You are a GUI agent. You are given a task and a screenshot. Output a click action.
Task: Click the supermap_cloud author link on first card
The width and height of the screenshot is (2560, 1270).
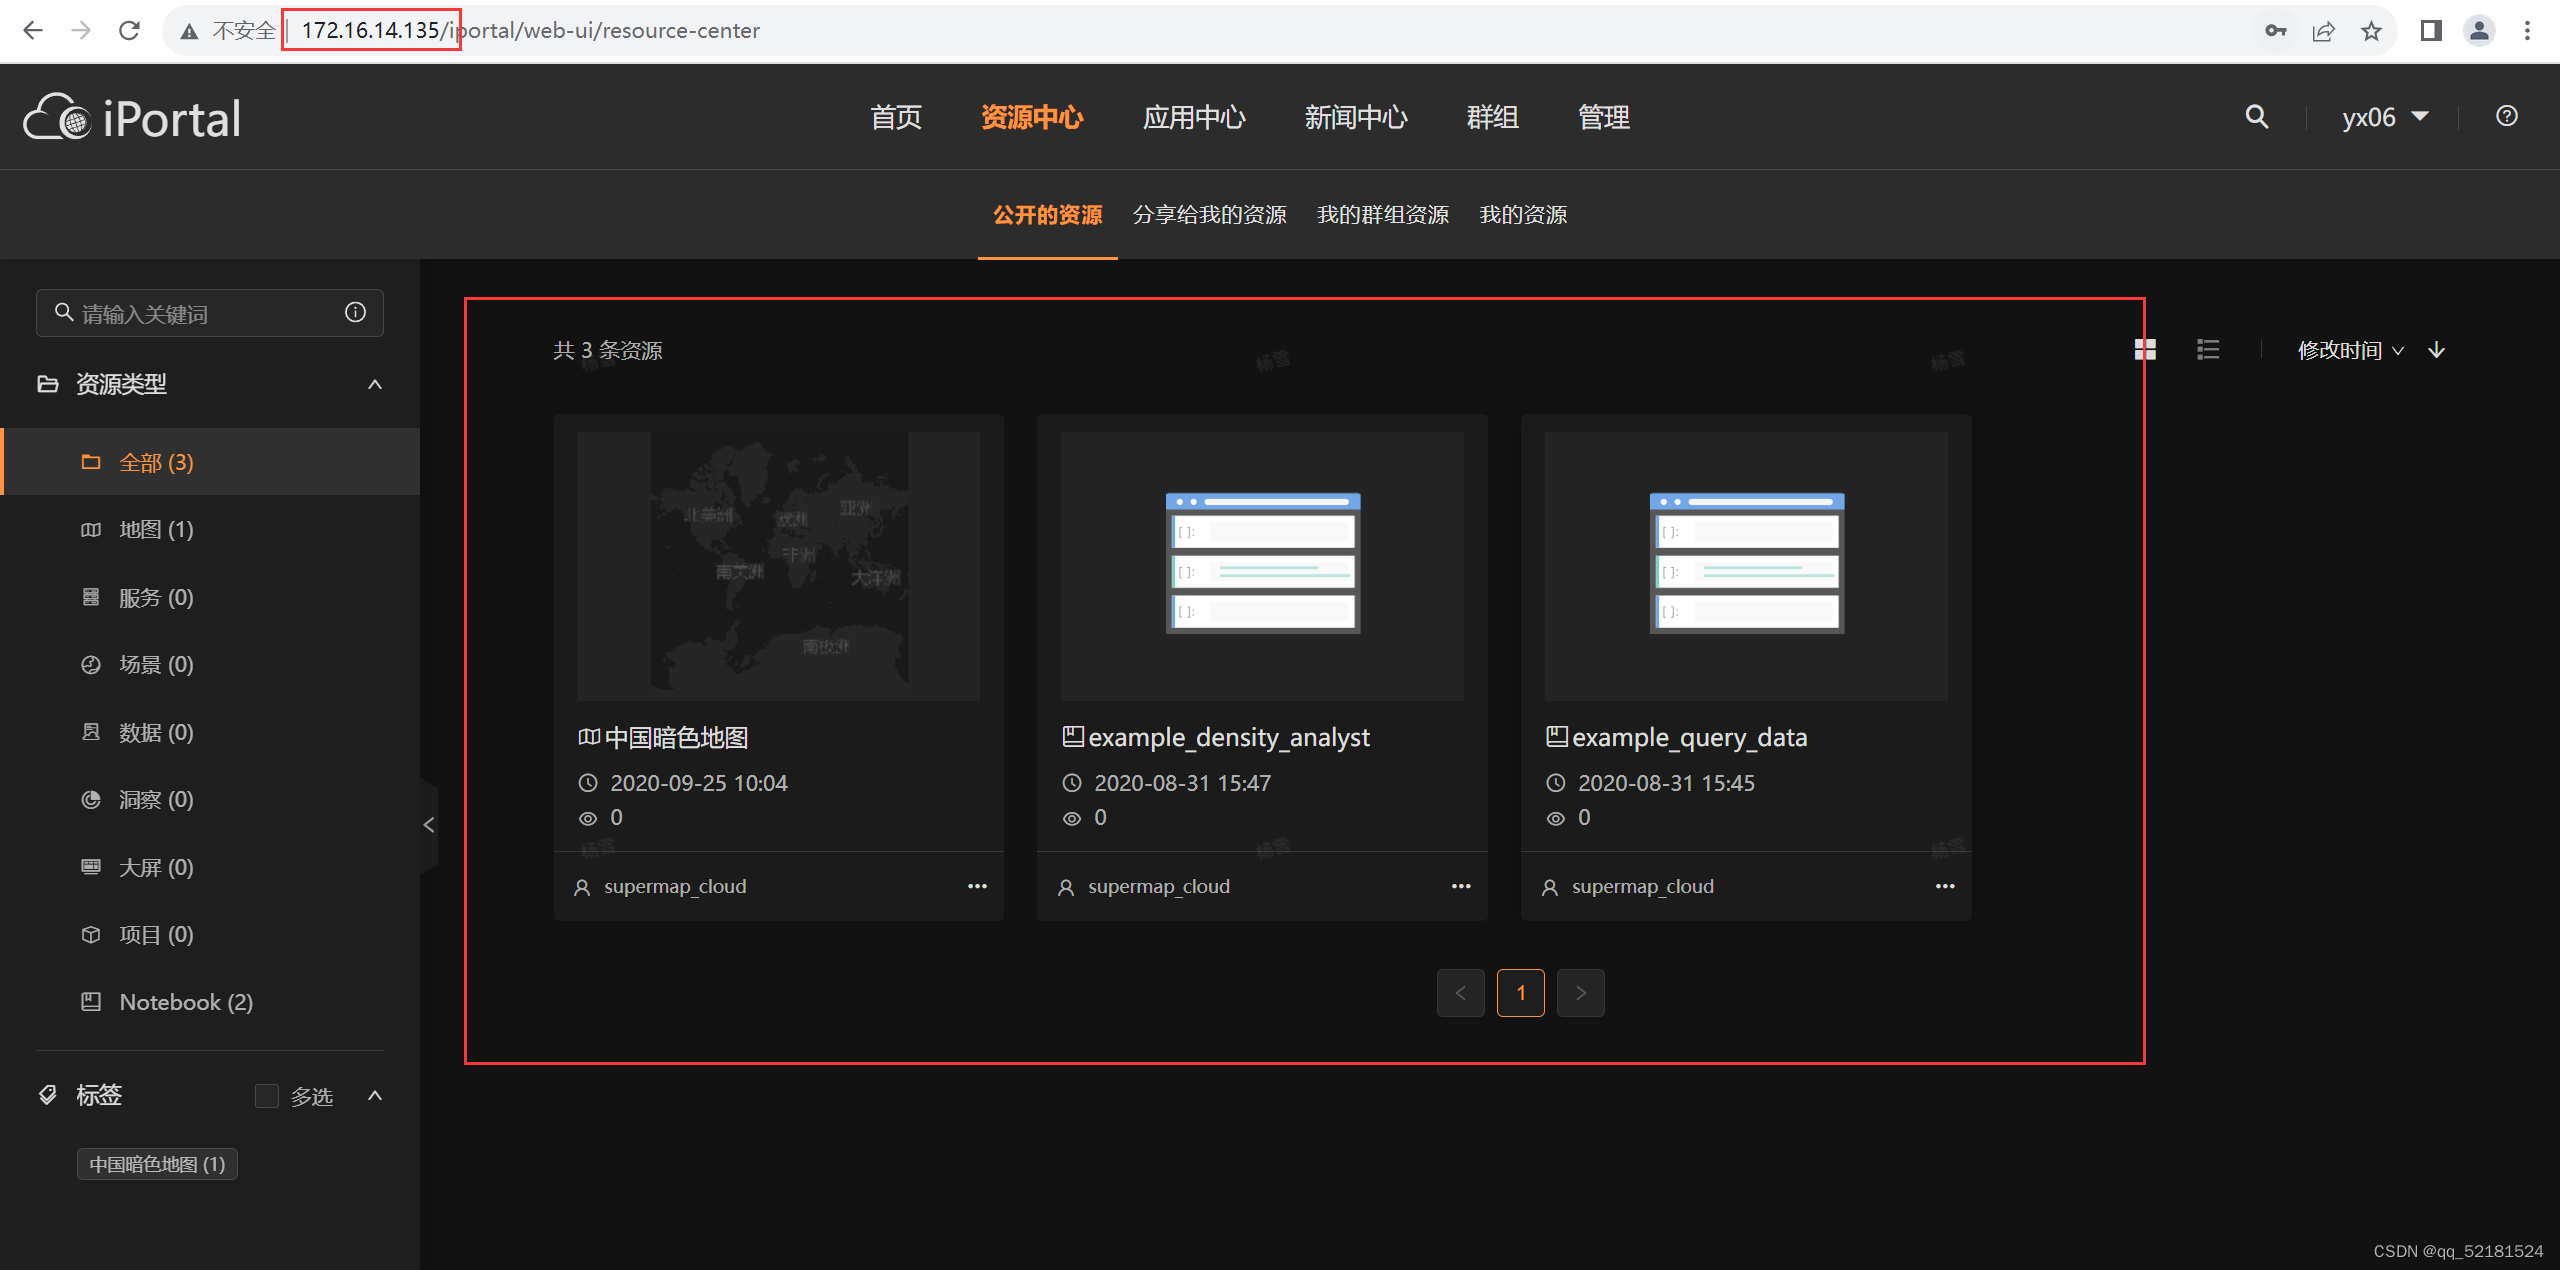pos(676,885)
